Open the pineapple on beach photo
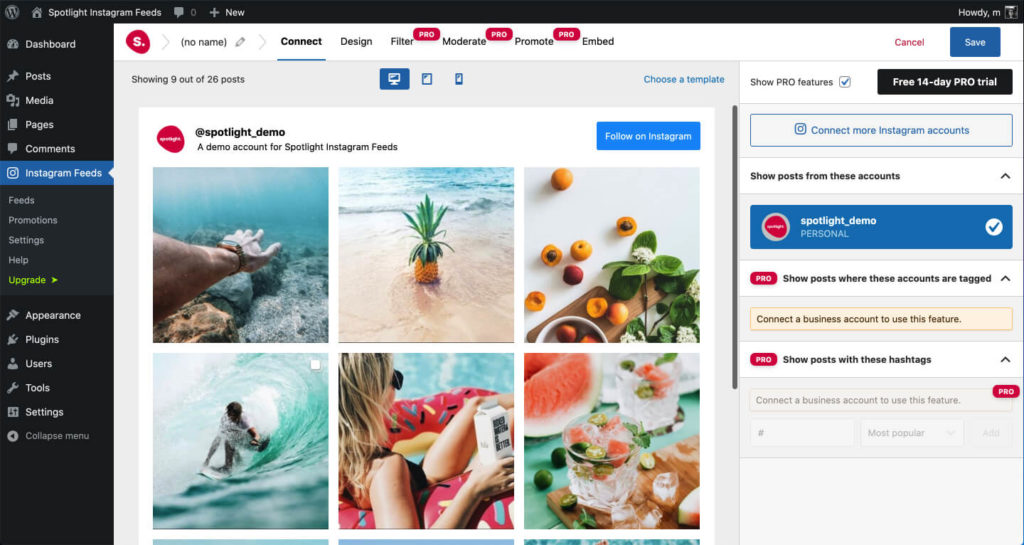Viewport: 1024px width, 545px height. coord(426,255)
